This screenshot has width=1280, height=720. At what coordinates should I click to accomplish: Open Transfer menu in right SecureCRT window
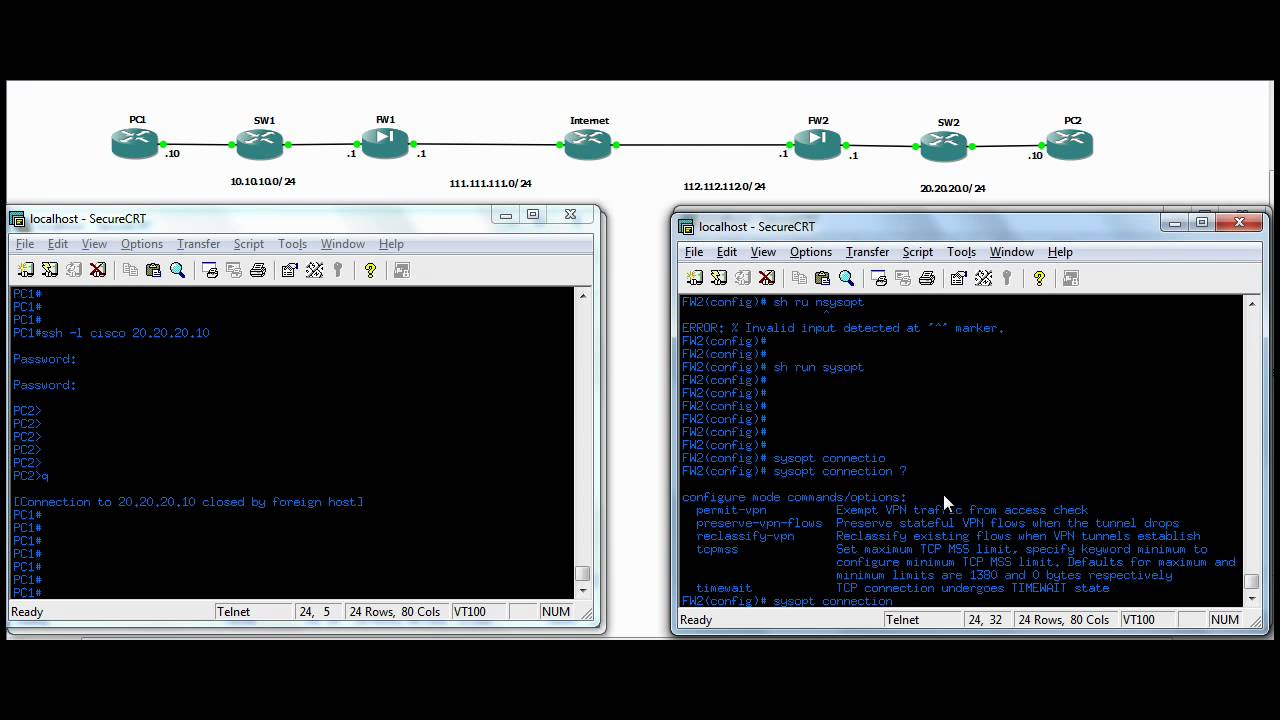[x=868, y=252]
